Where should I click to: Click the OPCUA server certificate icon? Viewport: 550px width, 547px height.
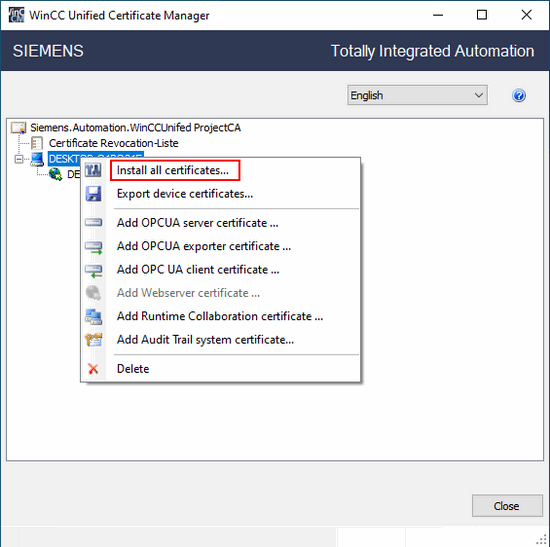click(x=93, y=222)
